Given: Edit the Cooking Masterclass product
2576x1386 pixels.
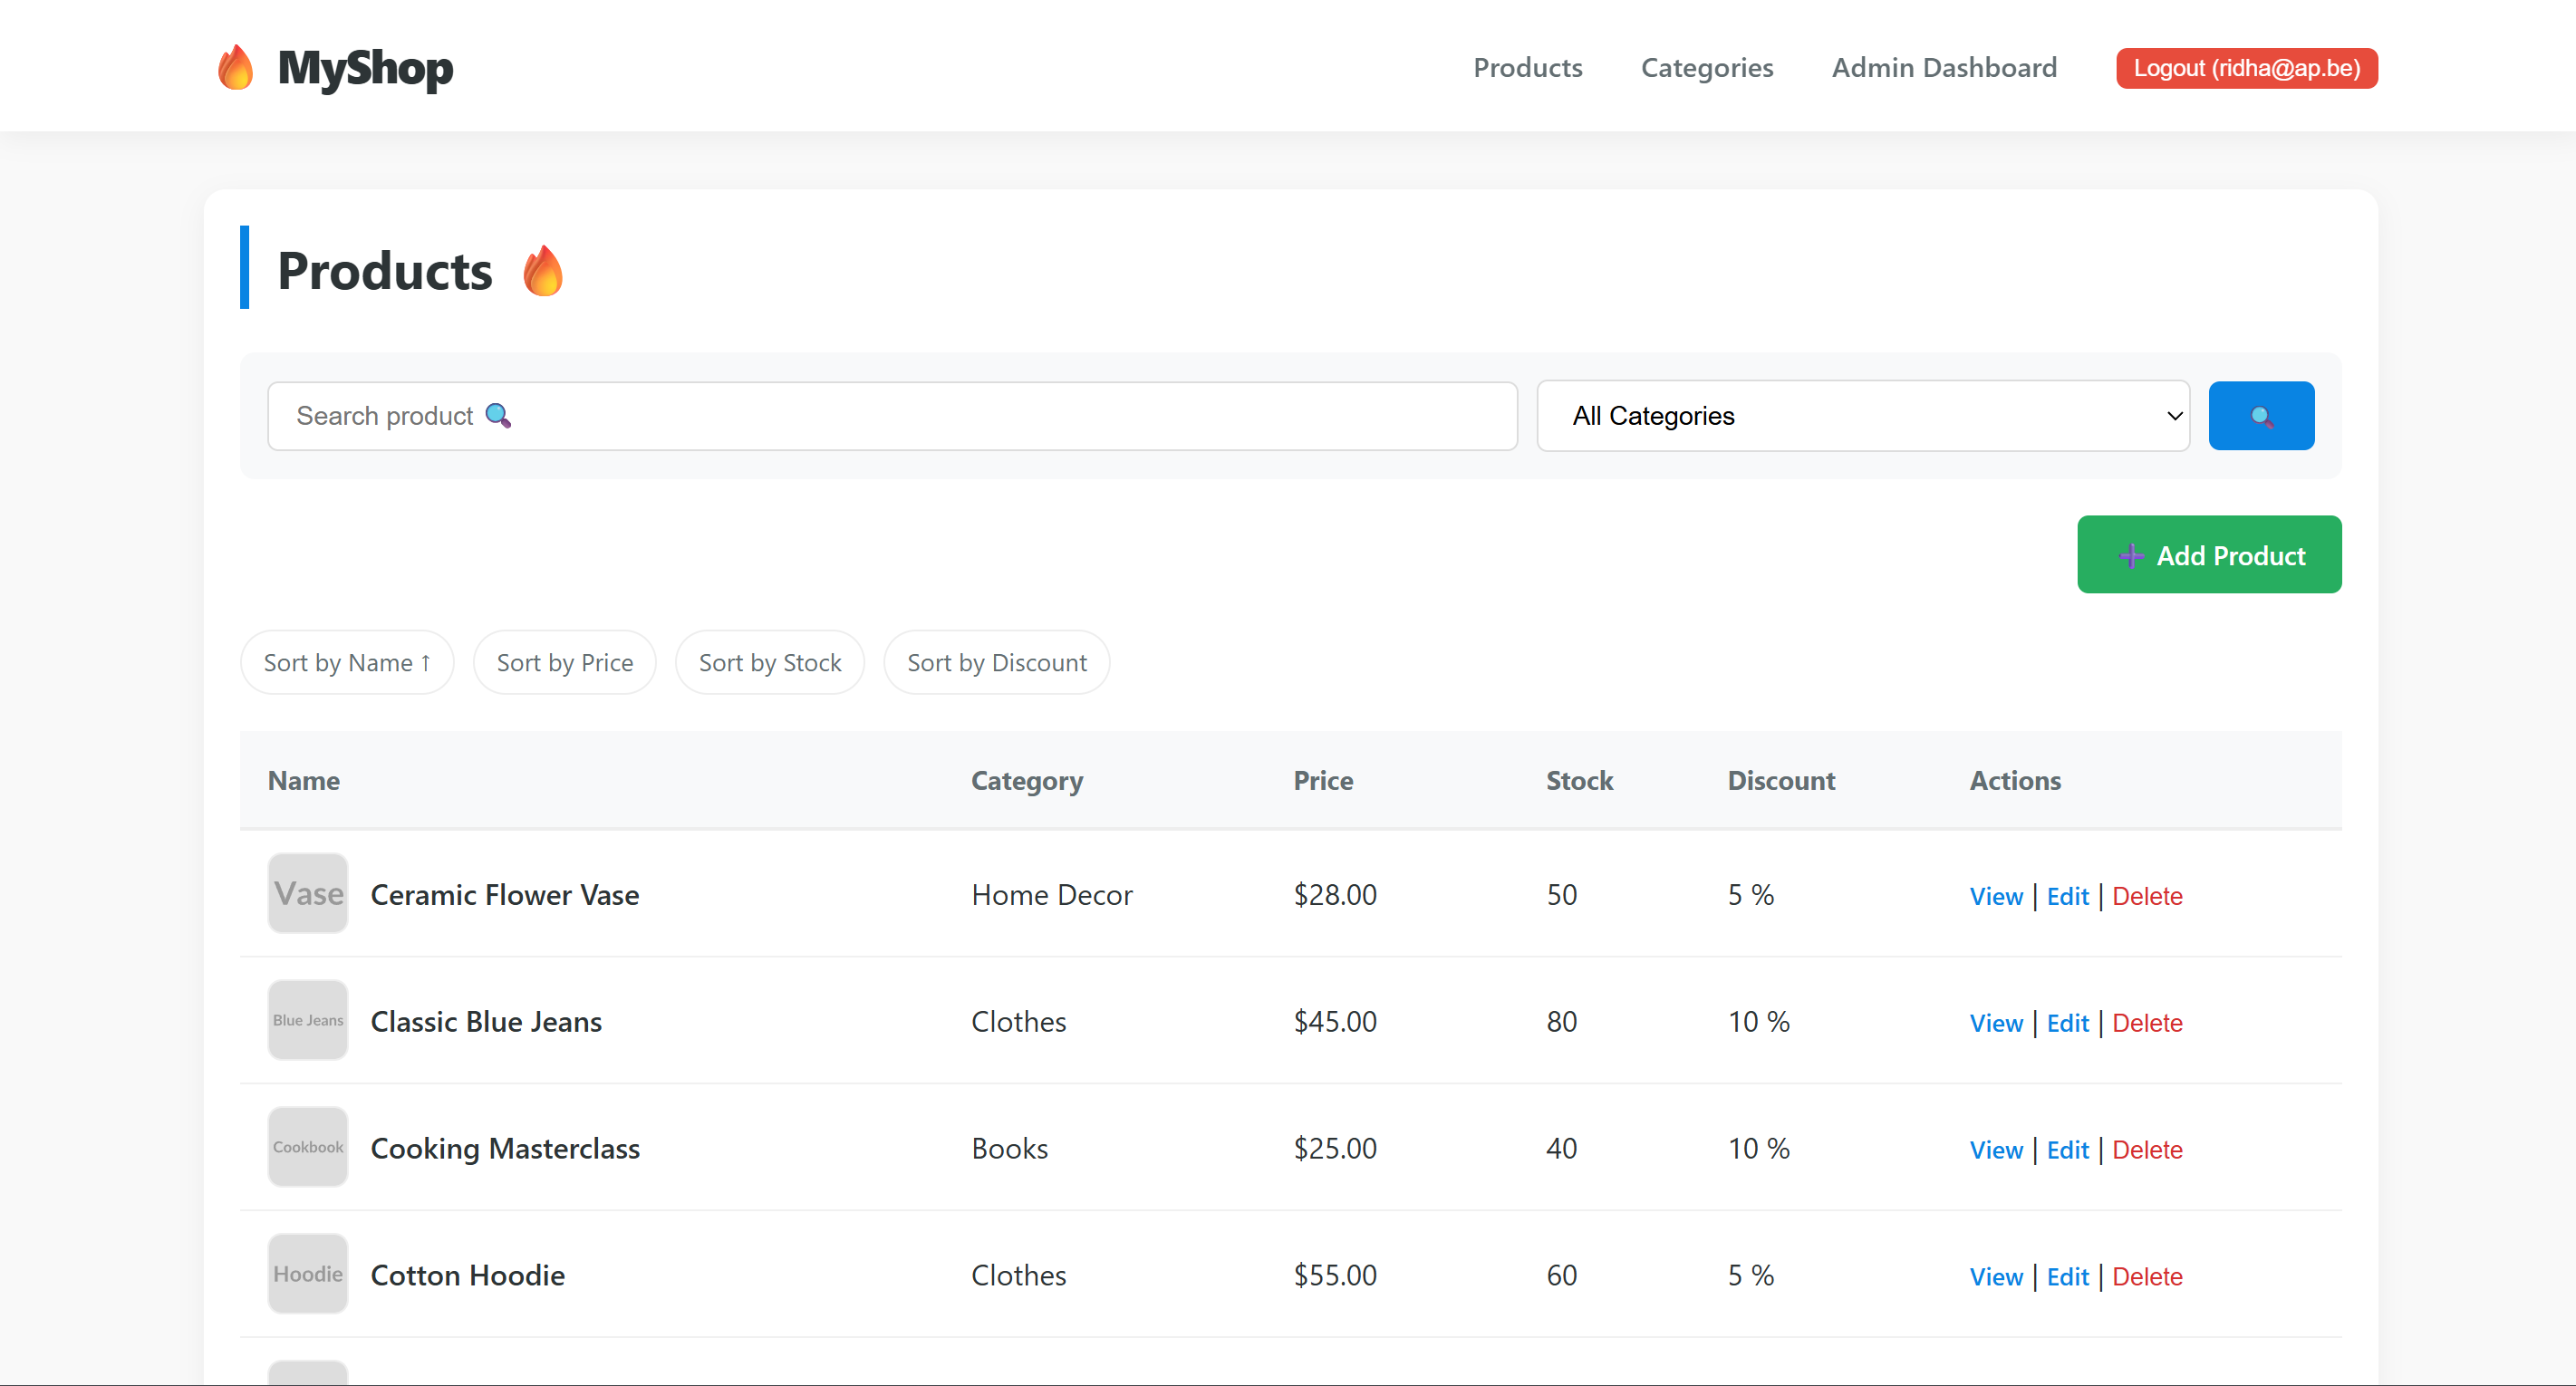Looking at the screenshot, I should click(x=2067, y=1150).
